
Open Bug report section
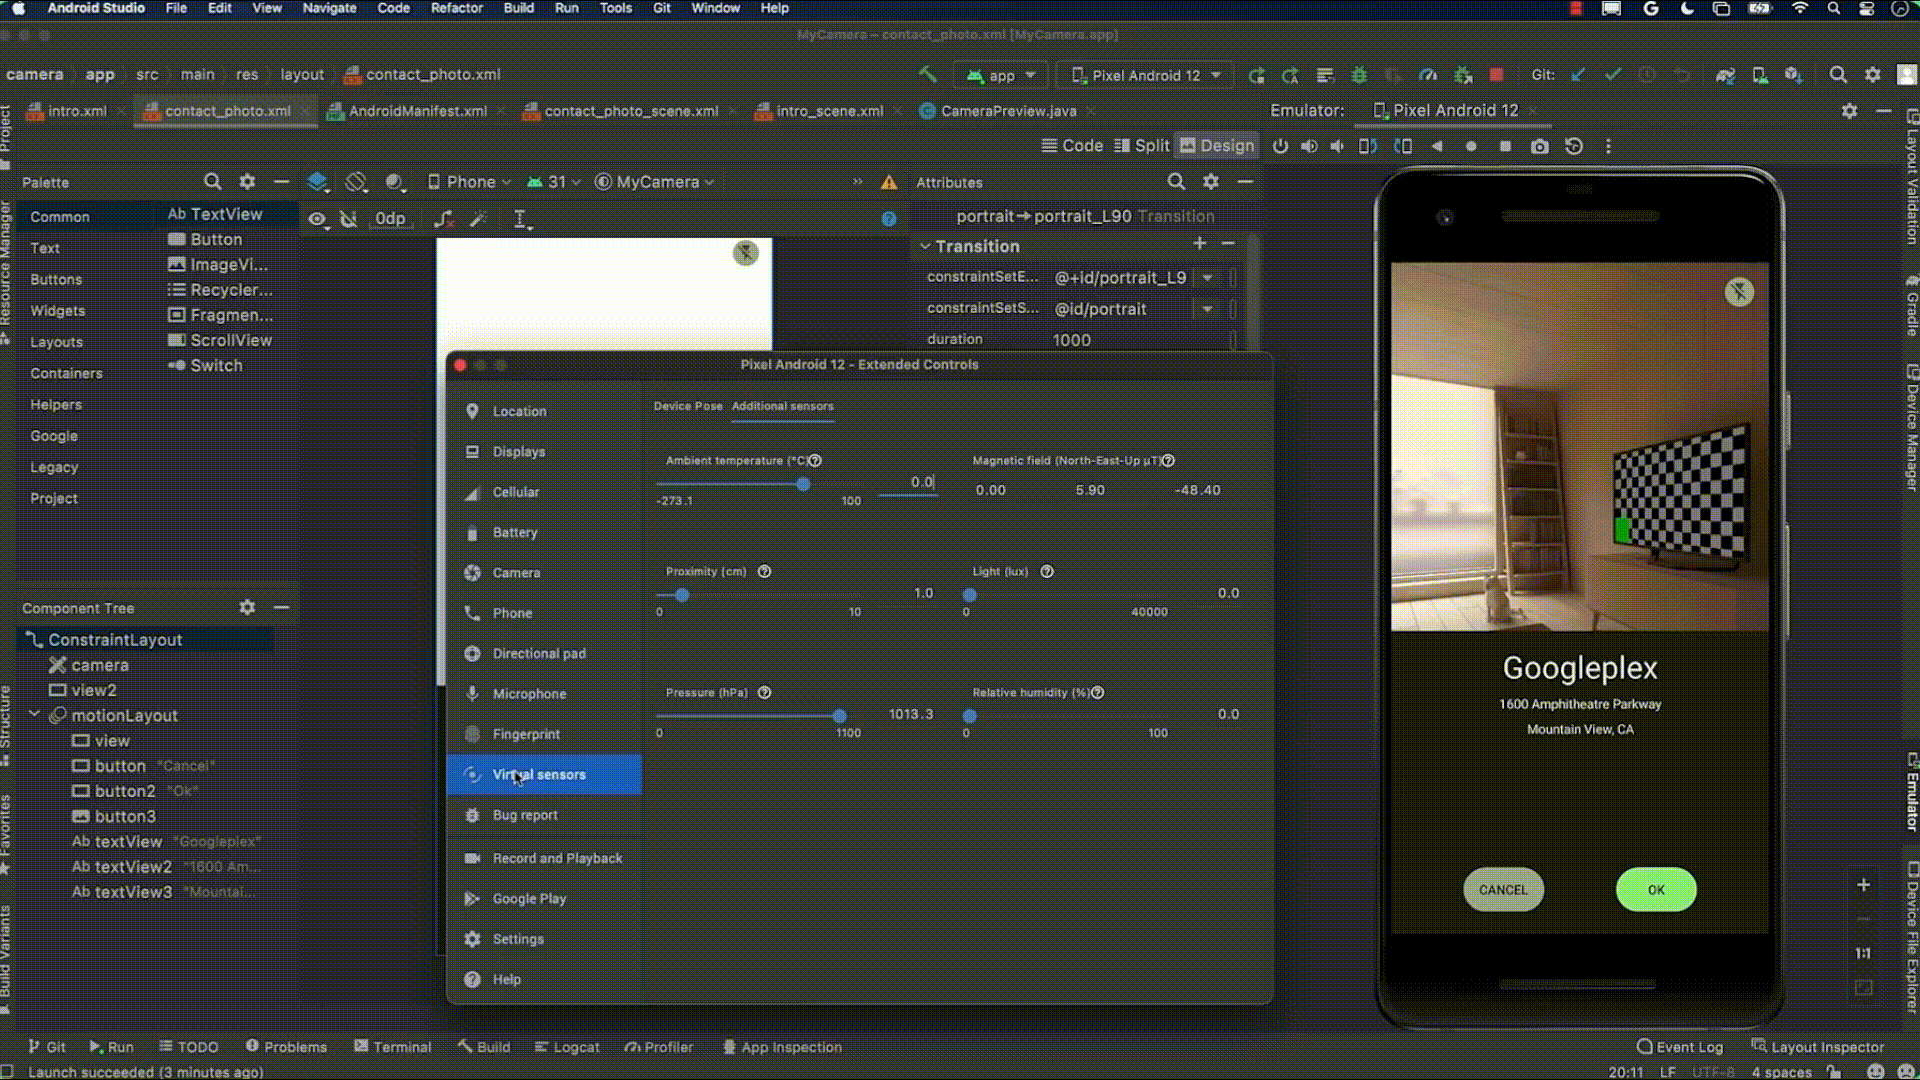point(544,815)
